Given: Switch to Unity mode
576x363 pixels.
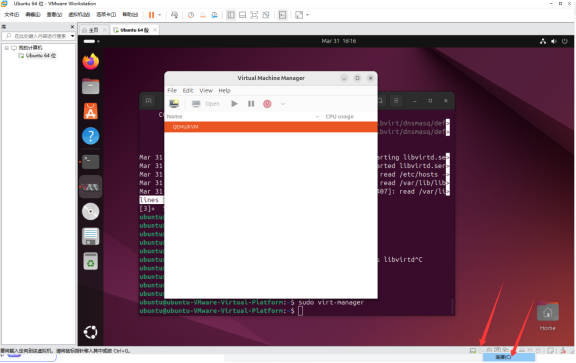Looking at the screenshot, I should [x=266, y=15].
